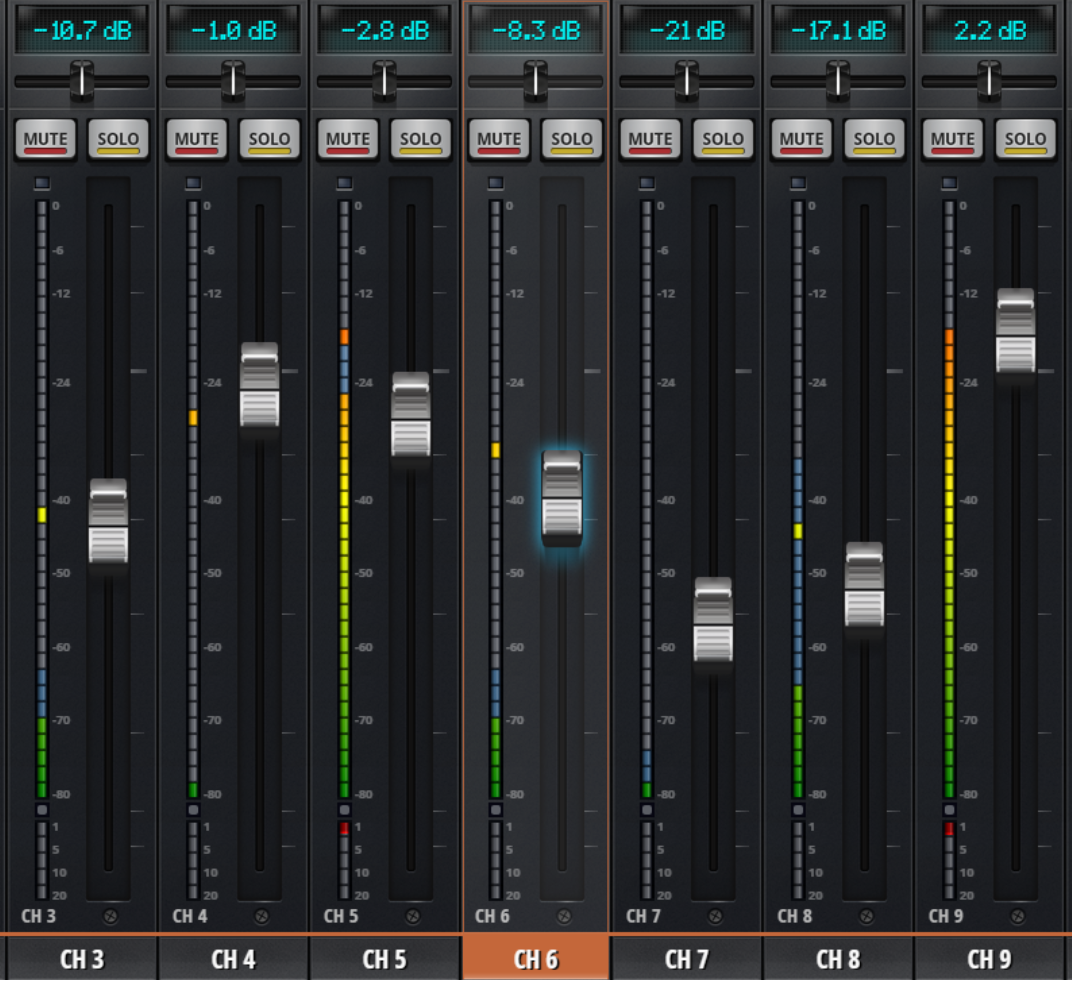Click the round icon beside CH 6 label
The width and height of the screenshot is (1072, 981).
tap(563, 916)
